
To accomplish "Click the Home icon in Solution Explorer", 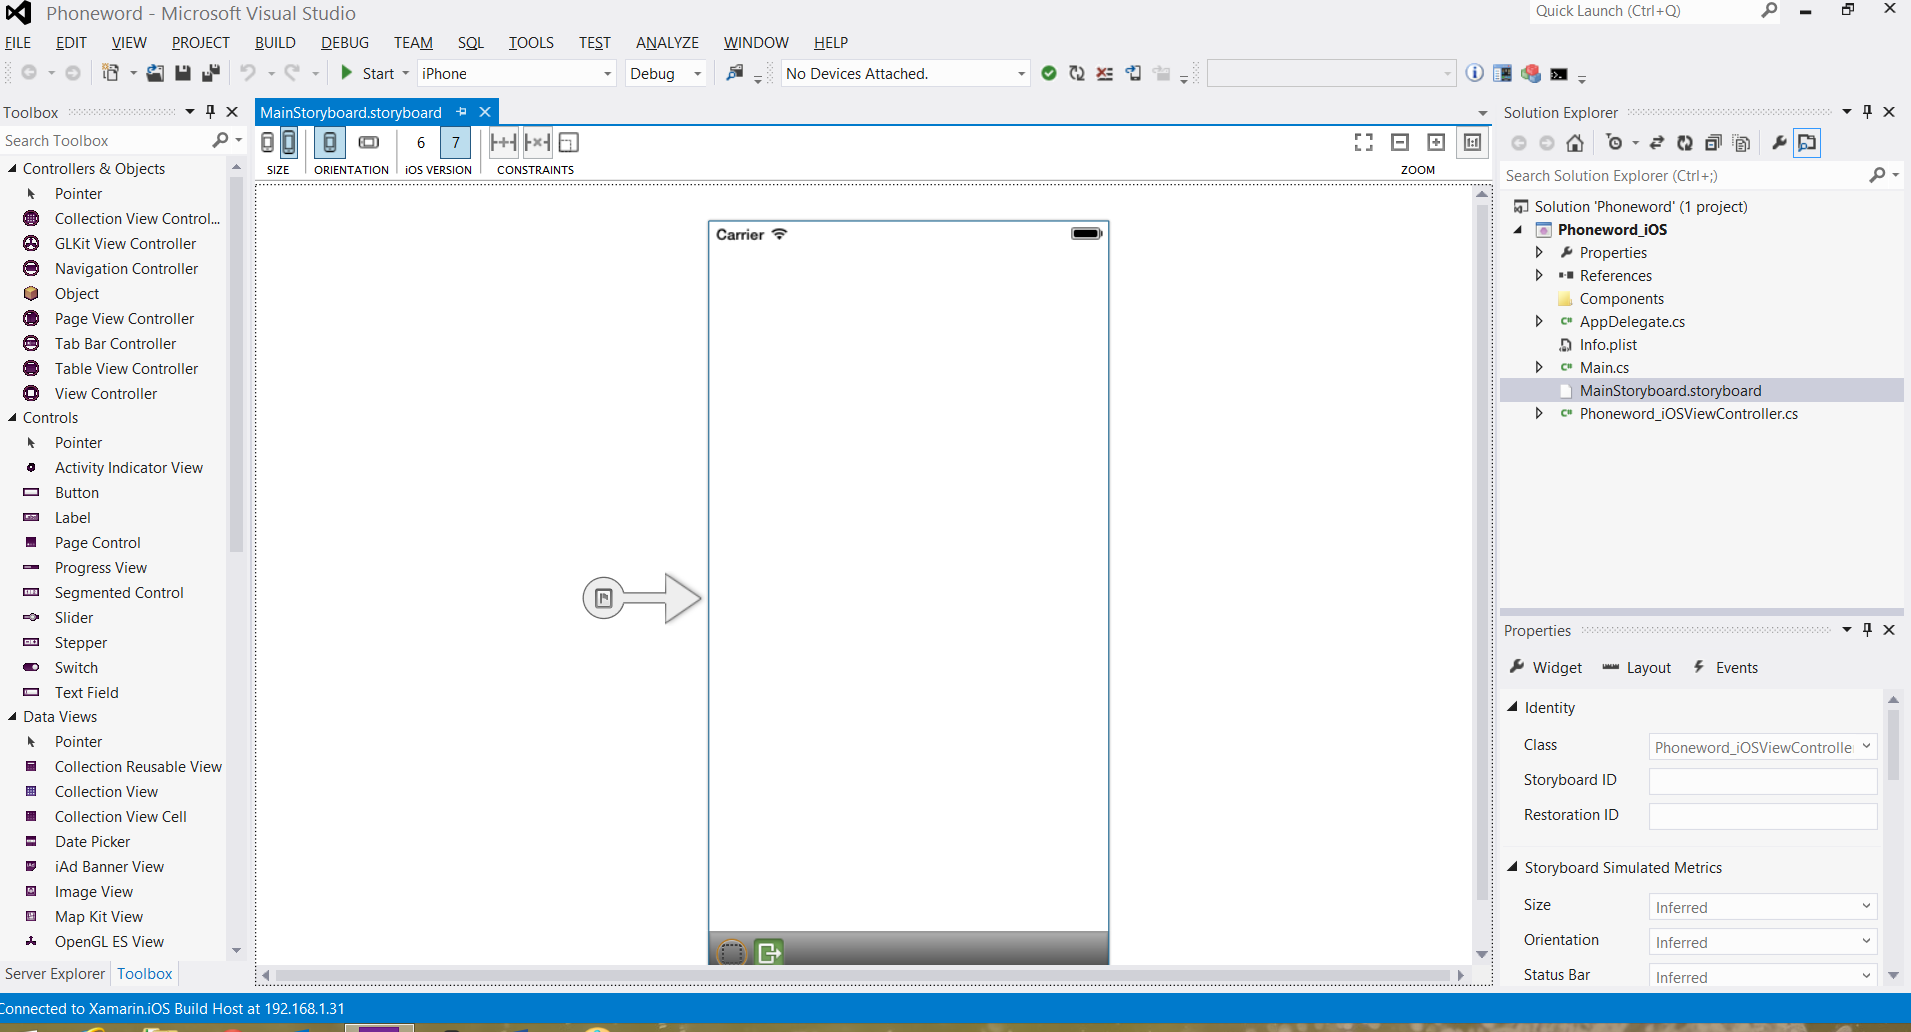I will [1575, 143].
